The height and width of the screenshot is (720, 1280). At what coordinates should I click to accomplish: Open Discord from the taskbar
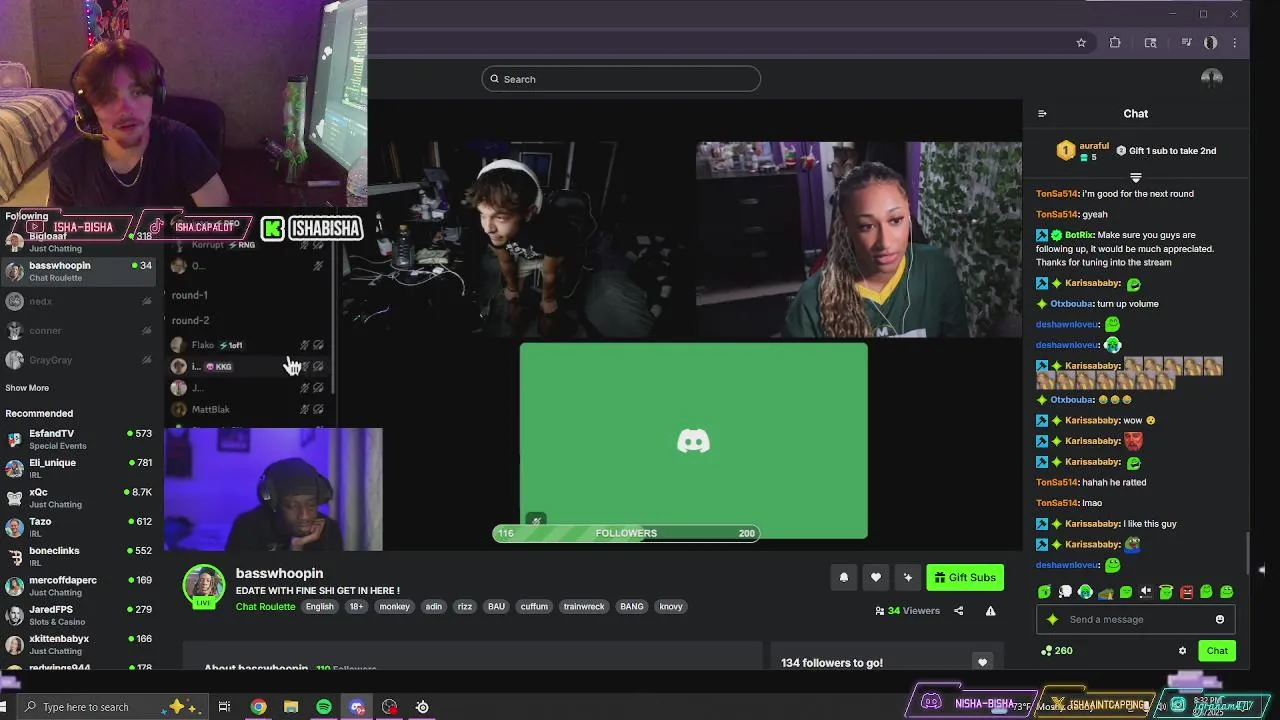coord(357,707)
